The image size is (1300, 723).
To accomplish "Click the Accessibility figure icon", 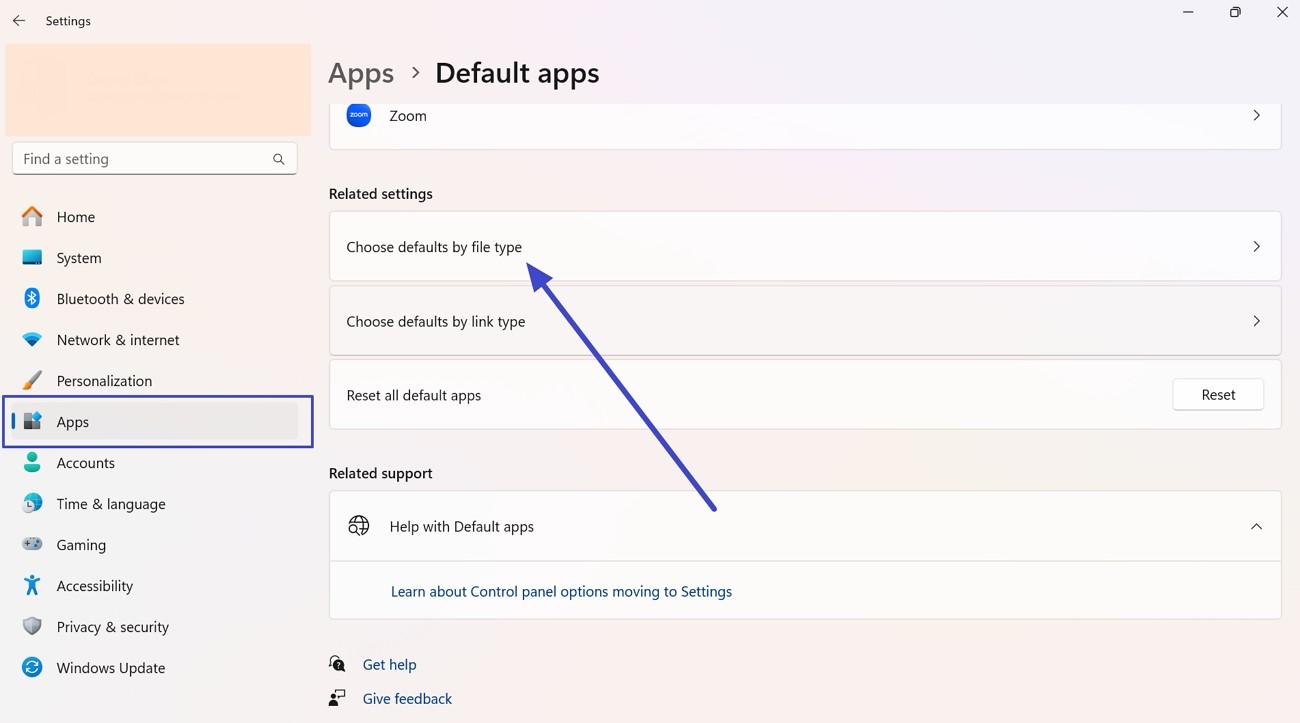I will point(33,586).
